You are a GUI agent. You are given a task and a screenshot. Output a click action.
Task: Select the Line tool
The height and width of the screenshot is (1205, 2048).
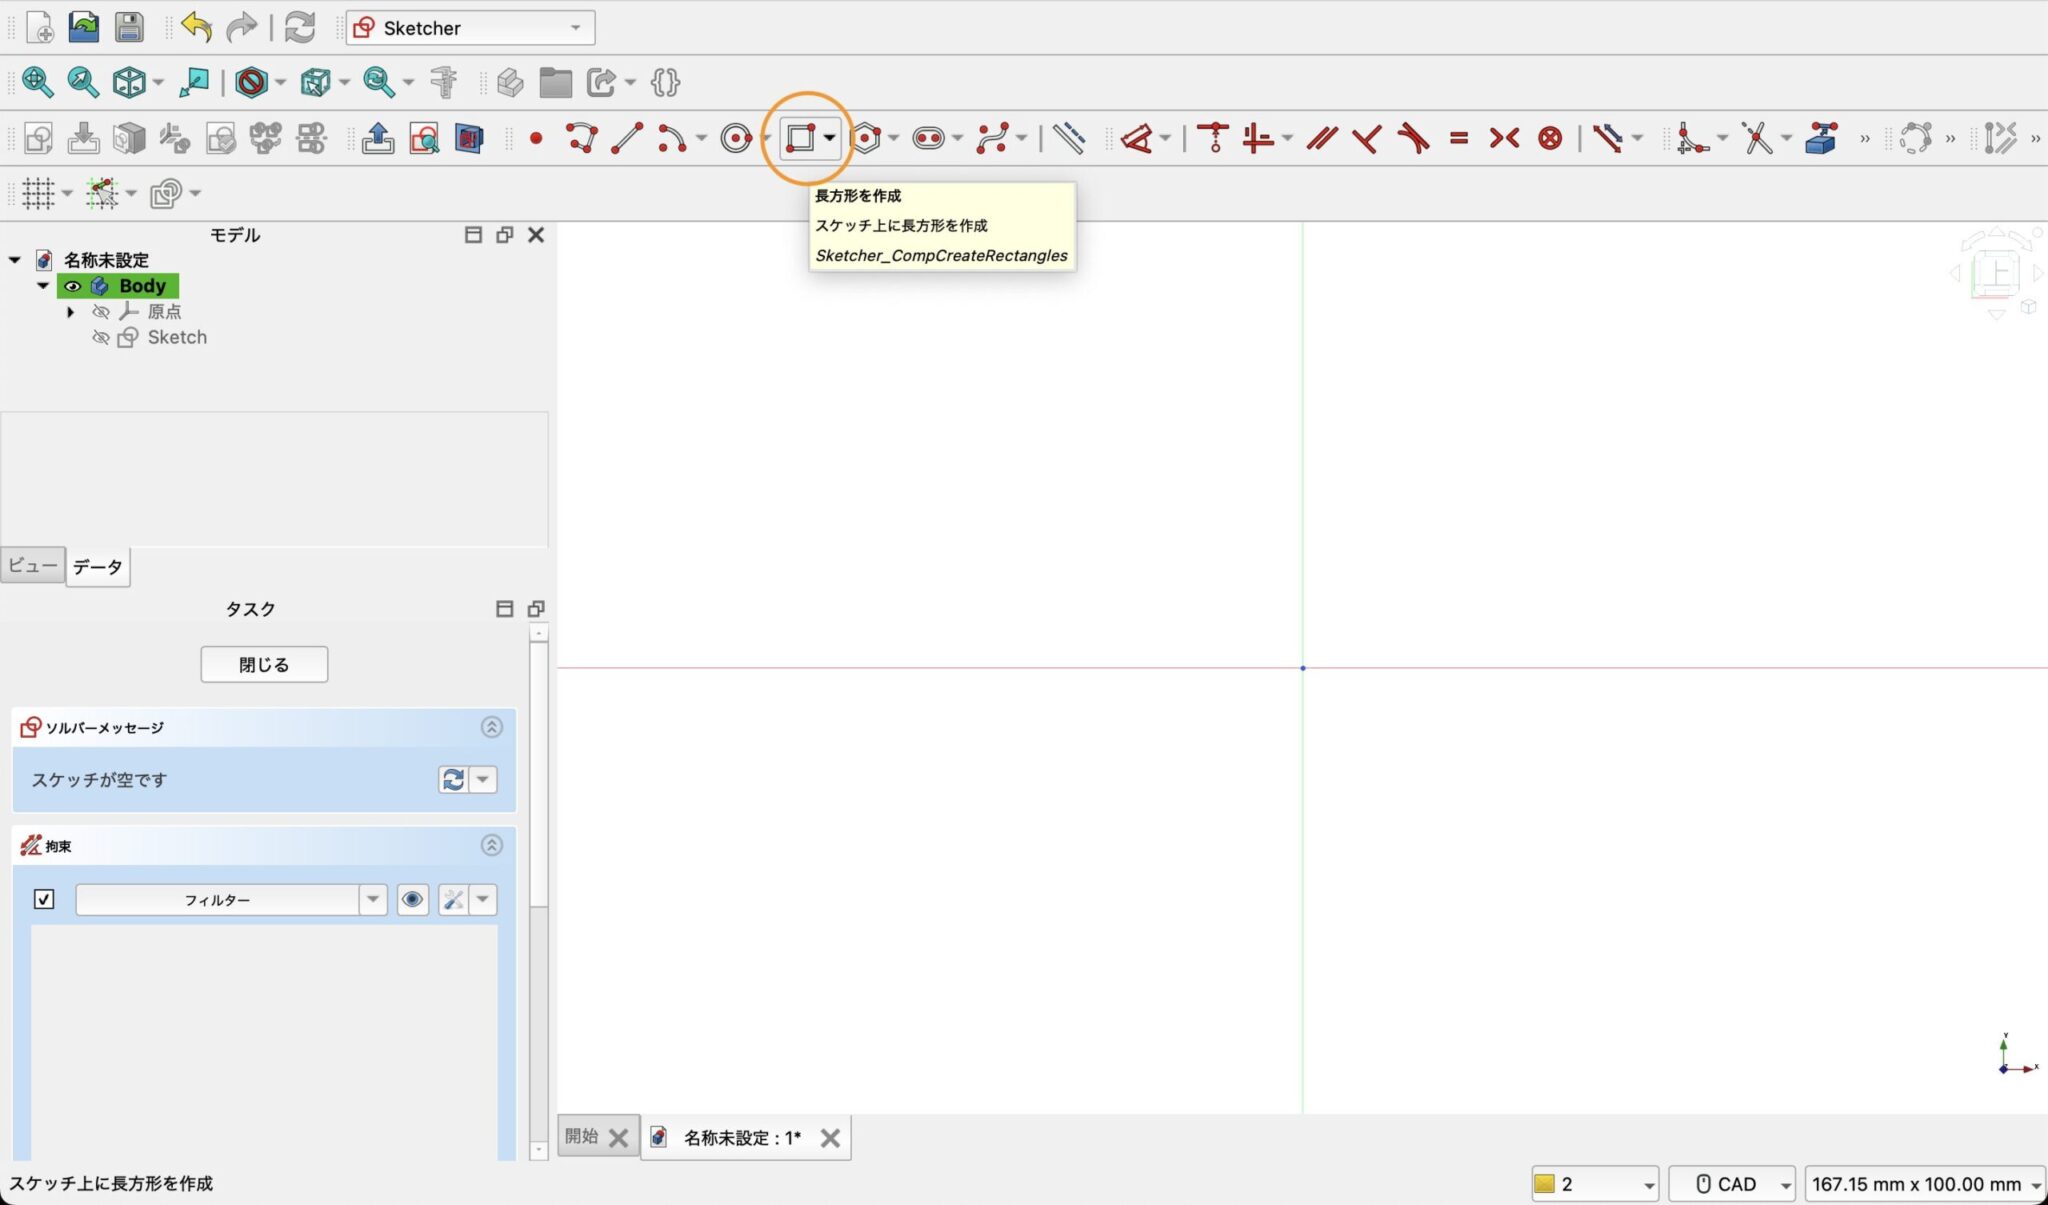coord(627,138)
